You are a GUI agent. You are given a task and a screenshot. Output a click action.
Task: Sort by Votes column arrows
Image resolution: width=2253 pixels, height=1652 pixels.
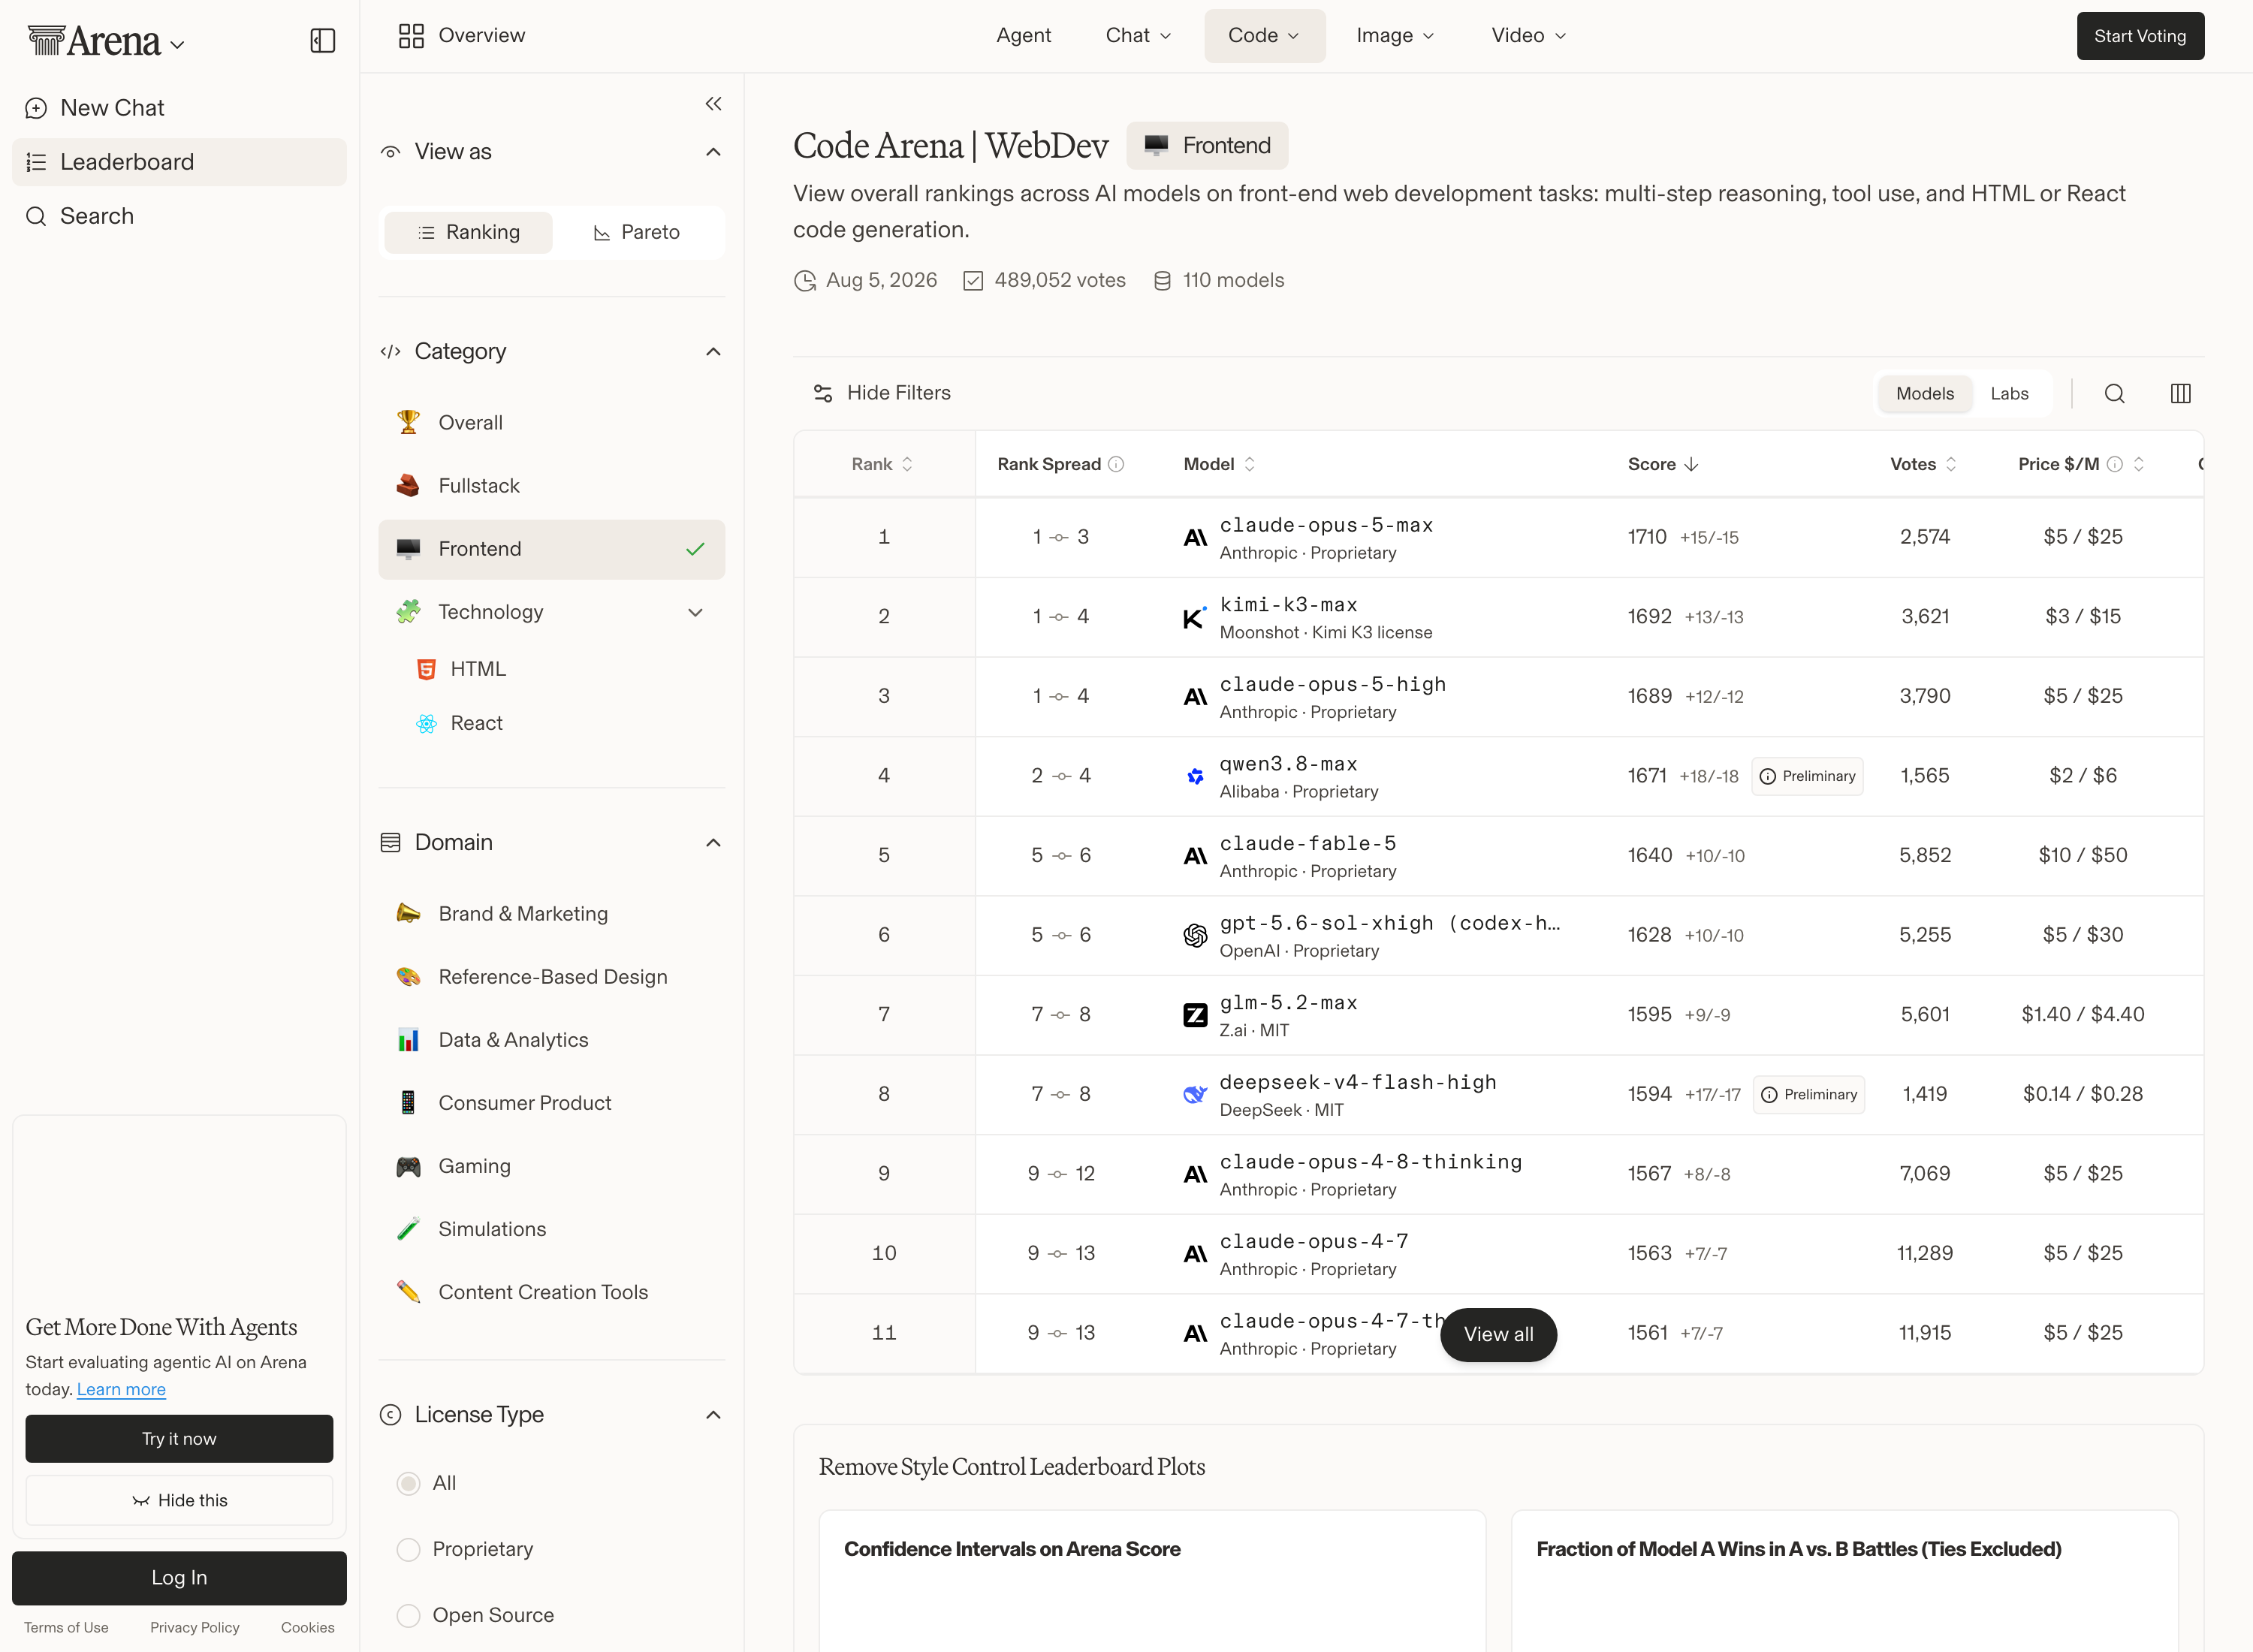[x=1950, y=464]
